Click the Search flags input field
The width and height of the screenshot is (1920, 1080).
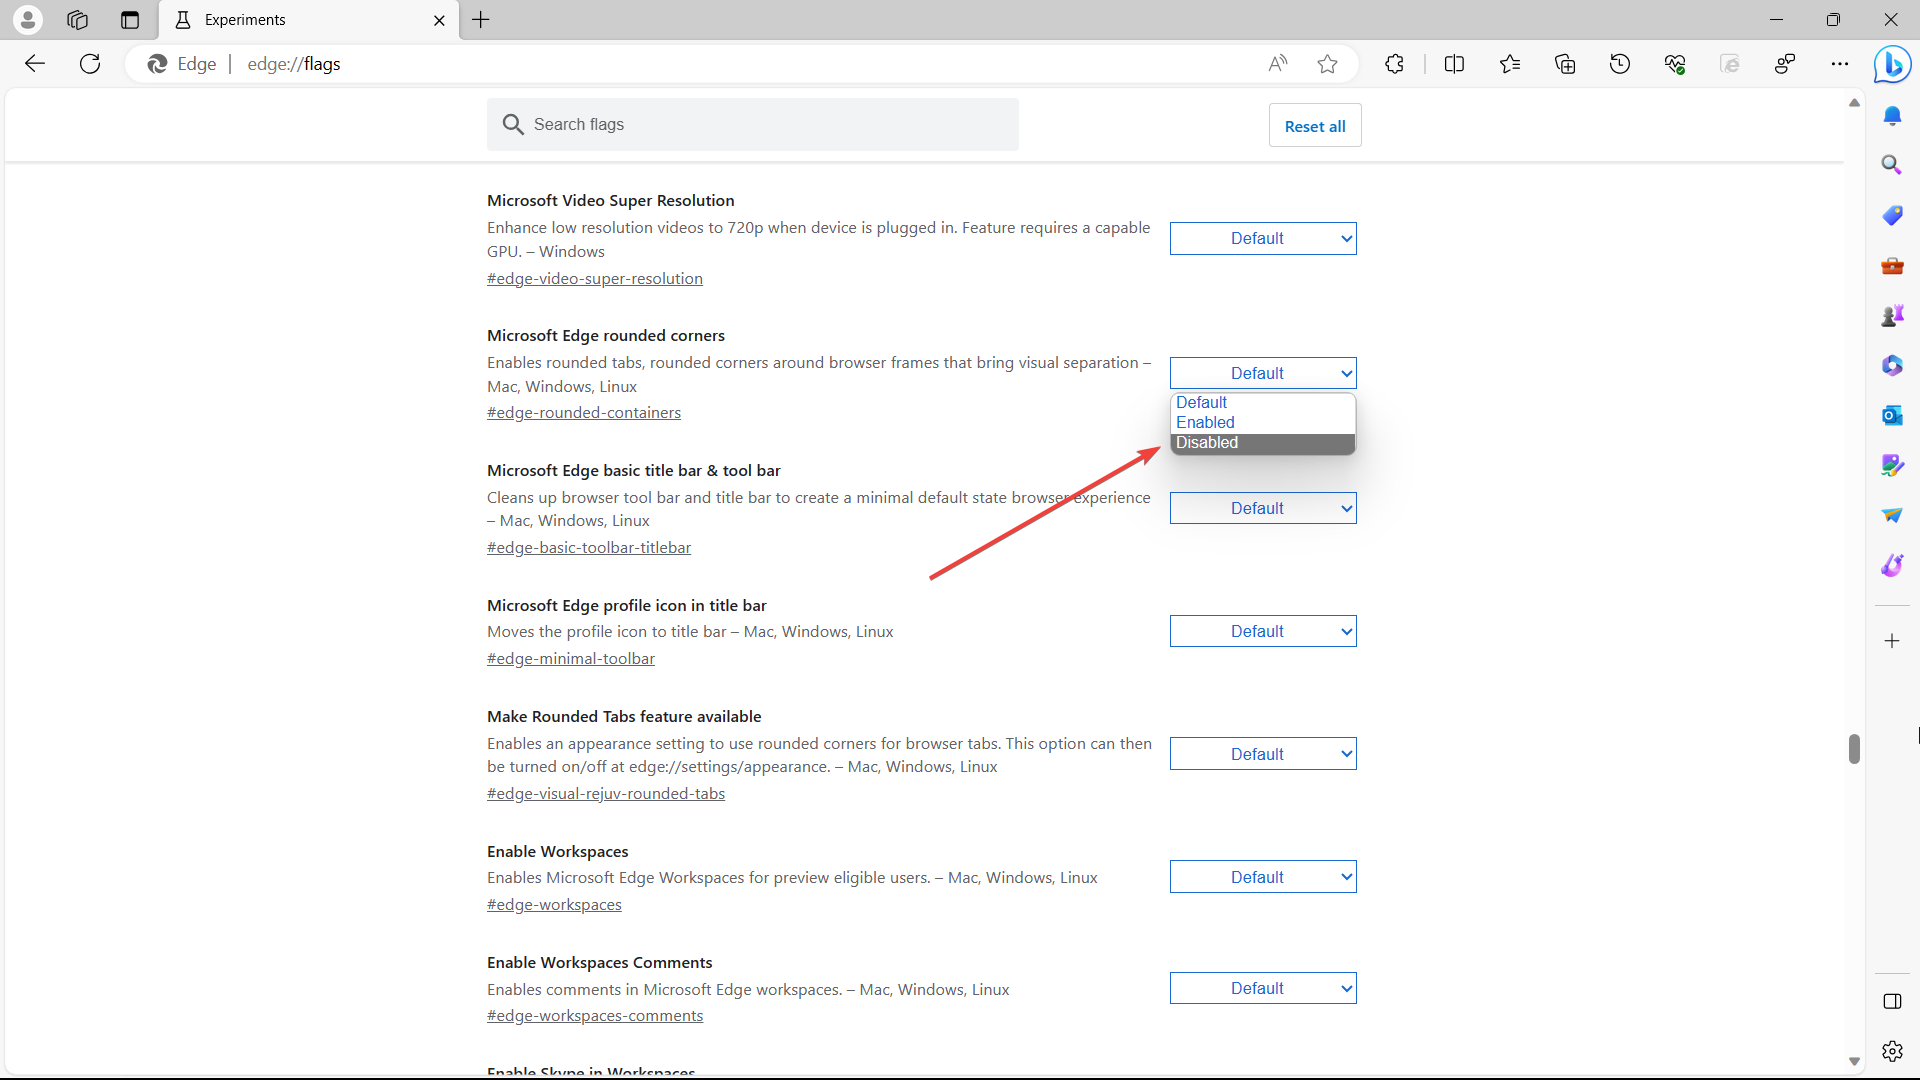[752, 125]
